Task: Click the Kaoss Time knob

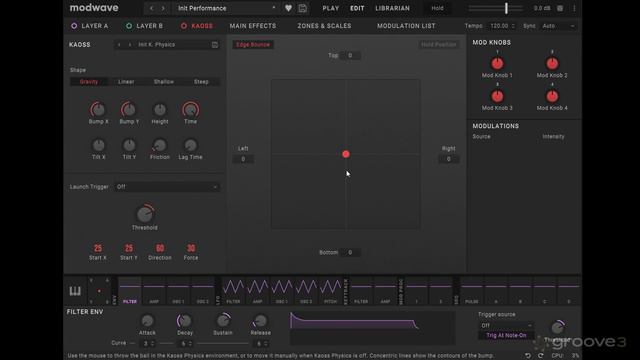Action: 191,109
